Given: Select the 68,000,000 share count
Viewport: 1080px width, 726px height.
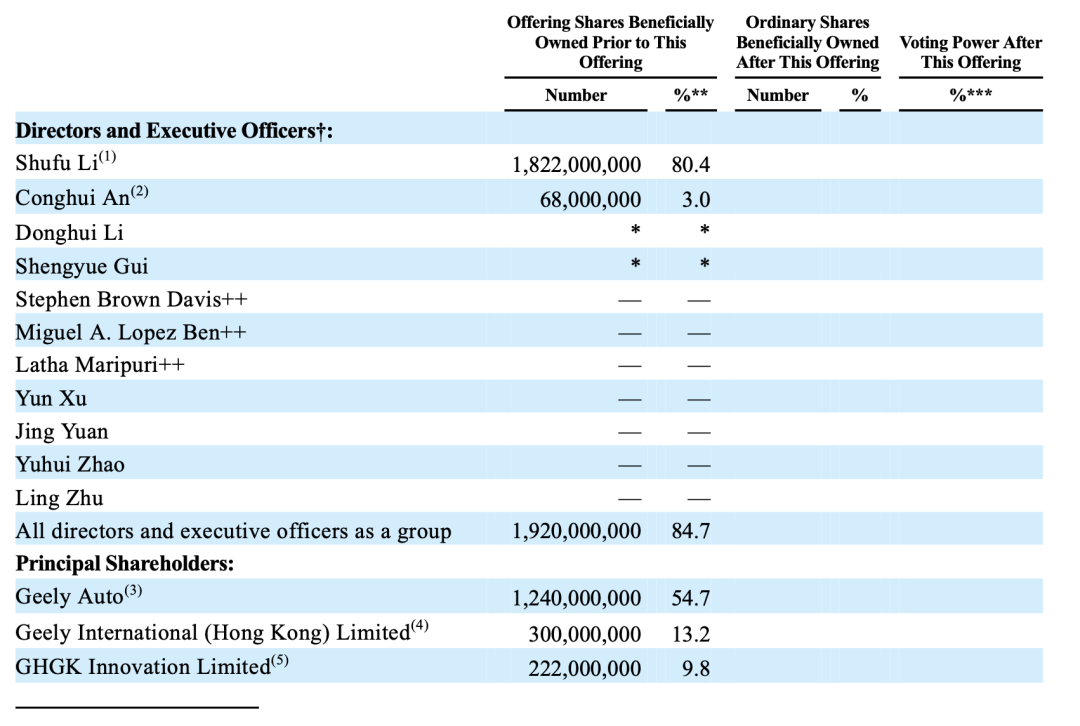Looking at the screenshot, I should pos(590,200).
